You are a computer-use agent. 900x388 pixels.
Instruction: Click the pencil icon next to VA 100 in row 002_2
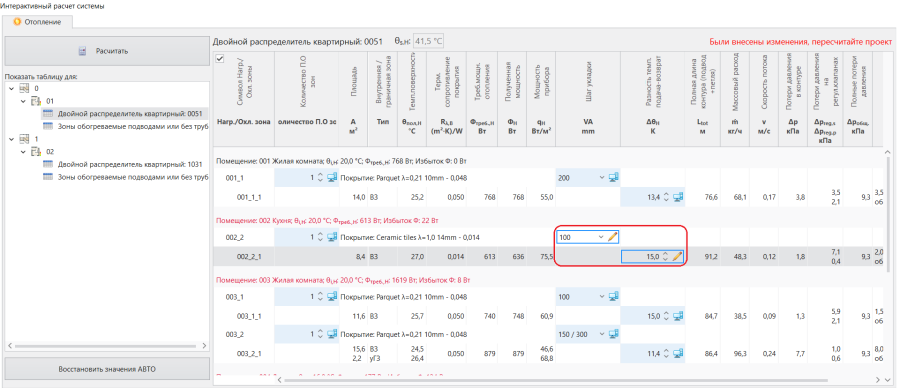[612, 236]
